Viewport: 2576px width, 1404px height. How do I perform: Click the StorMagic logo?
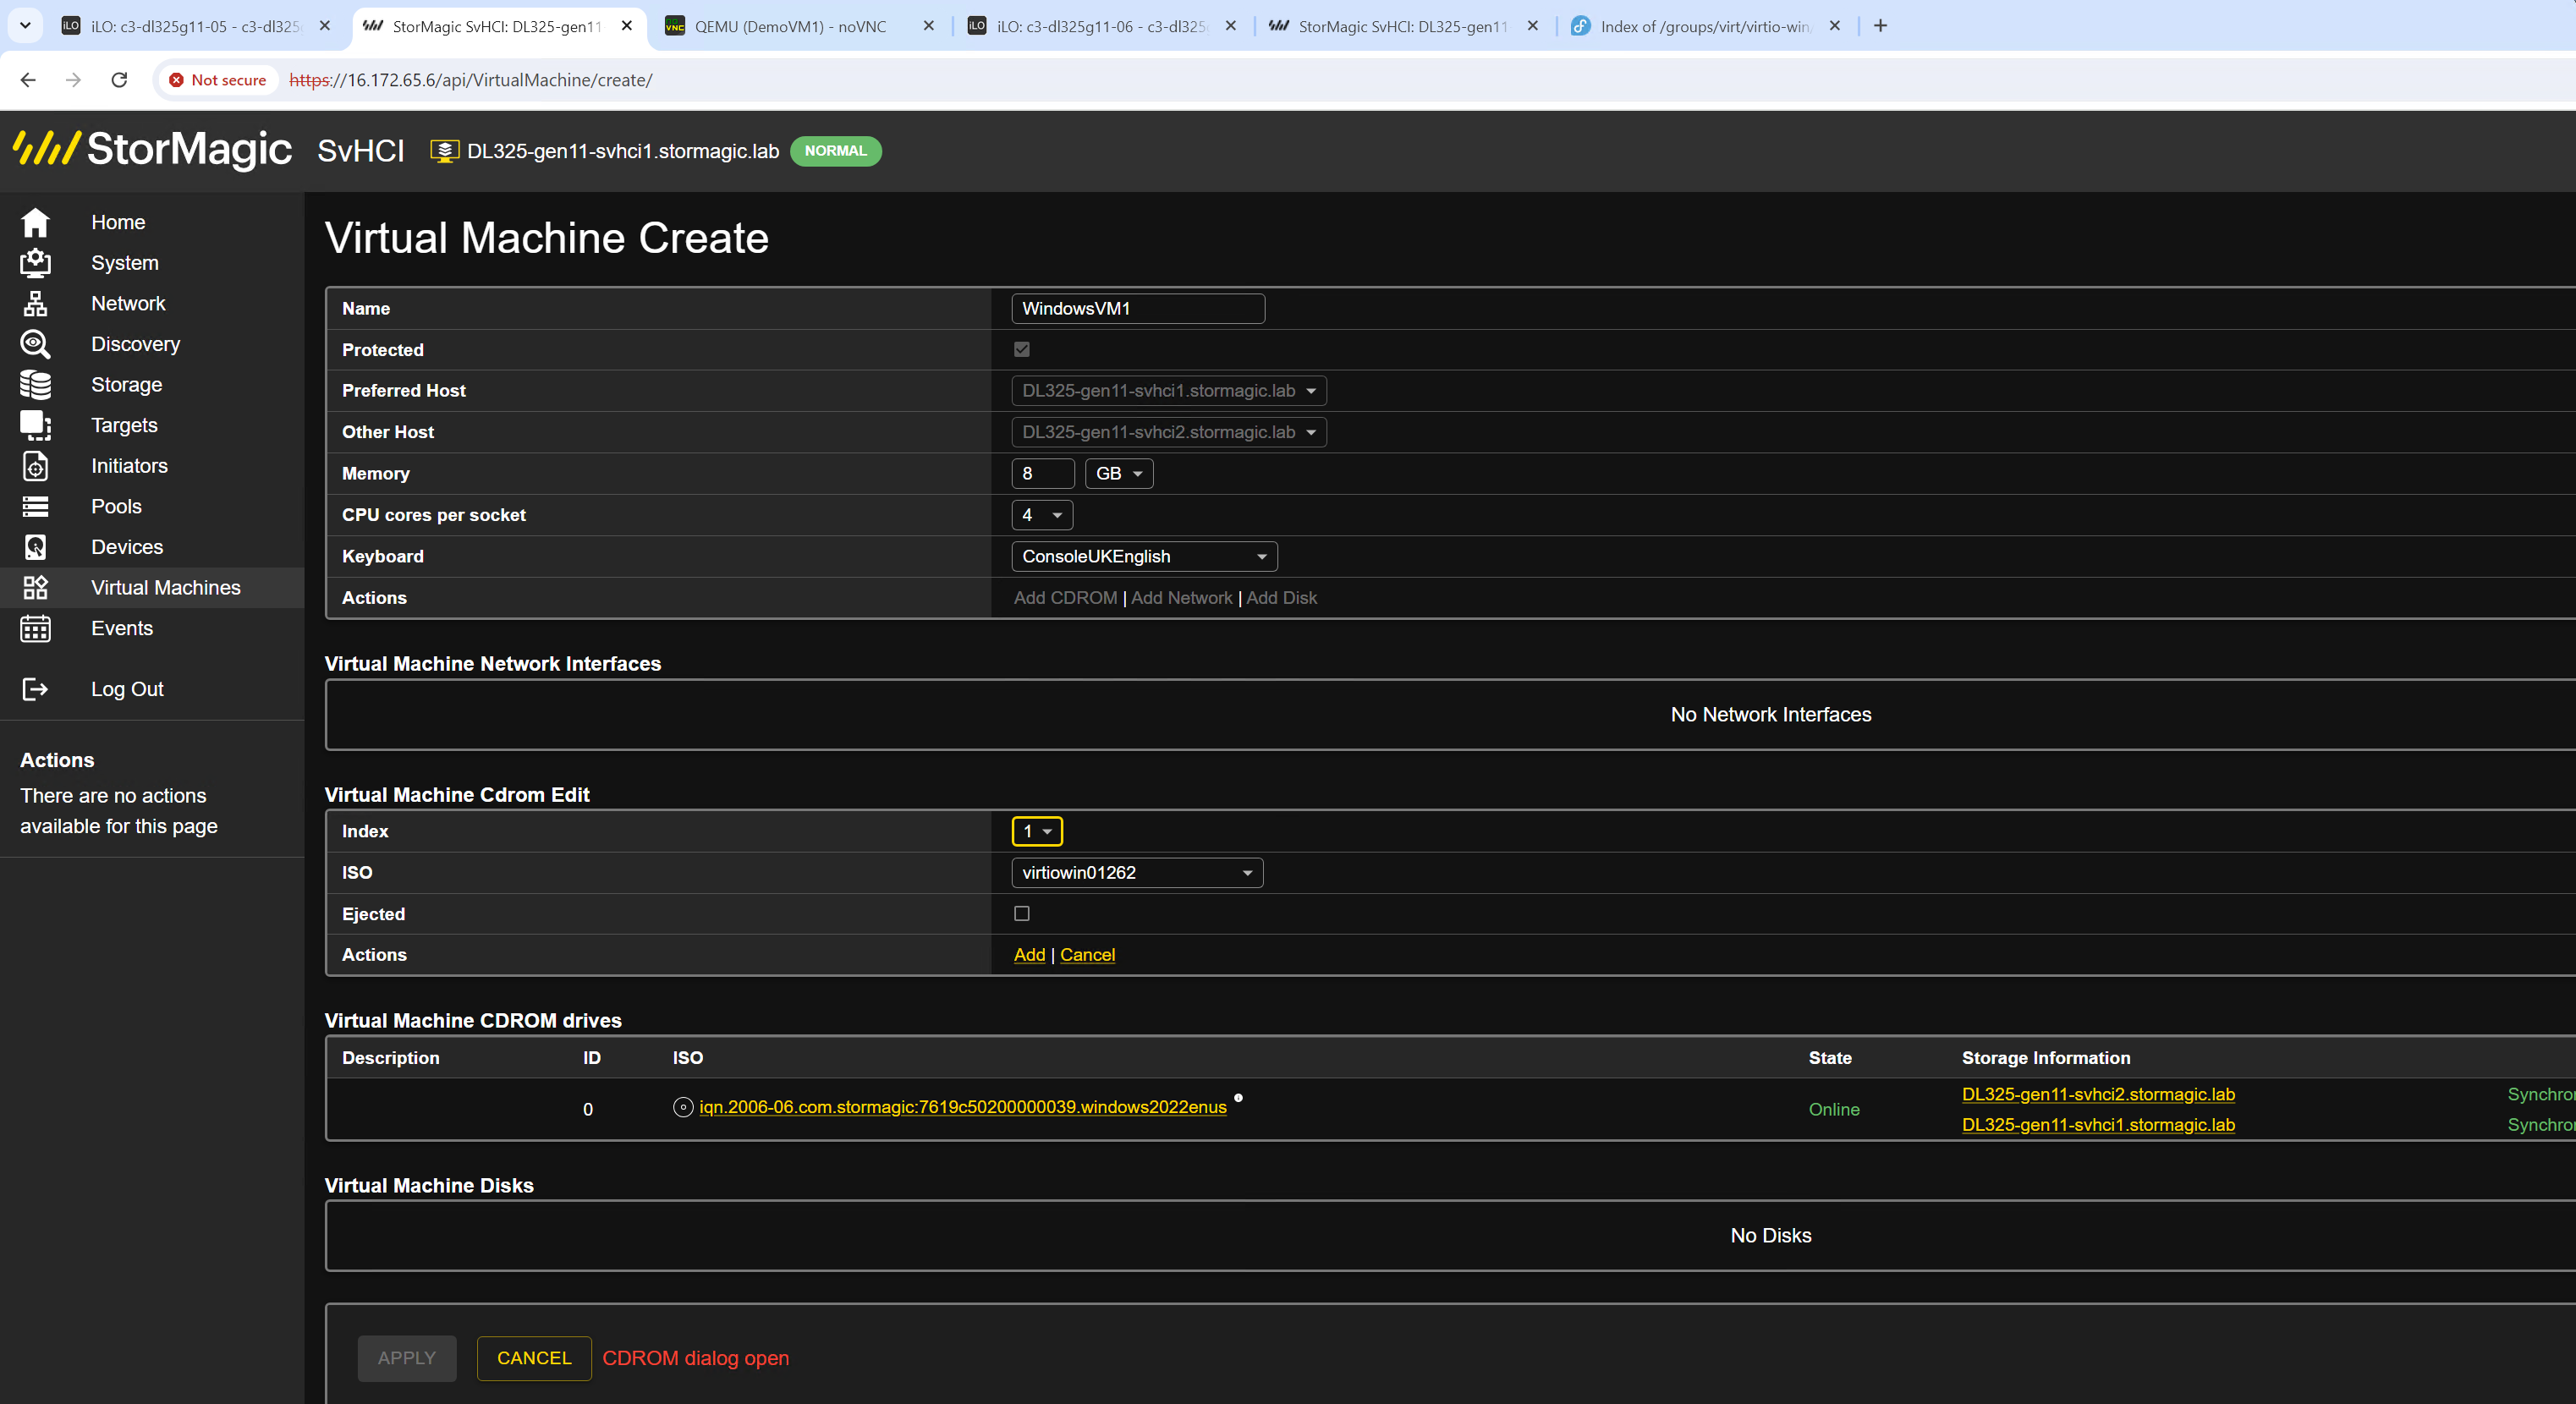(x=152, y=149)
